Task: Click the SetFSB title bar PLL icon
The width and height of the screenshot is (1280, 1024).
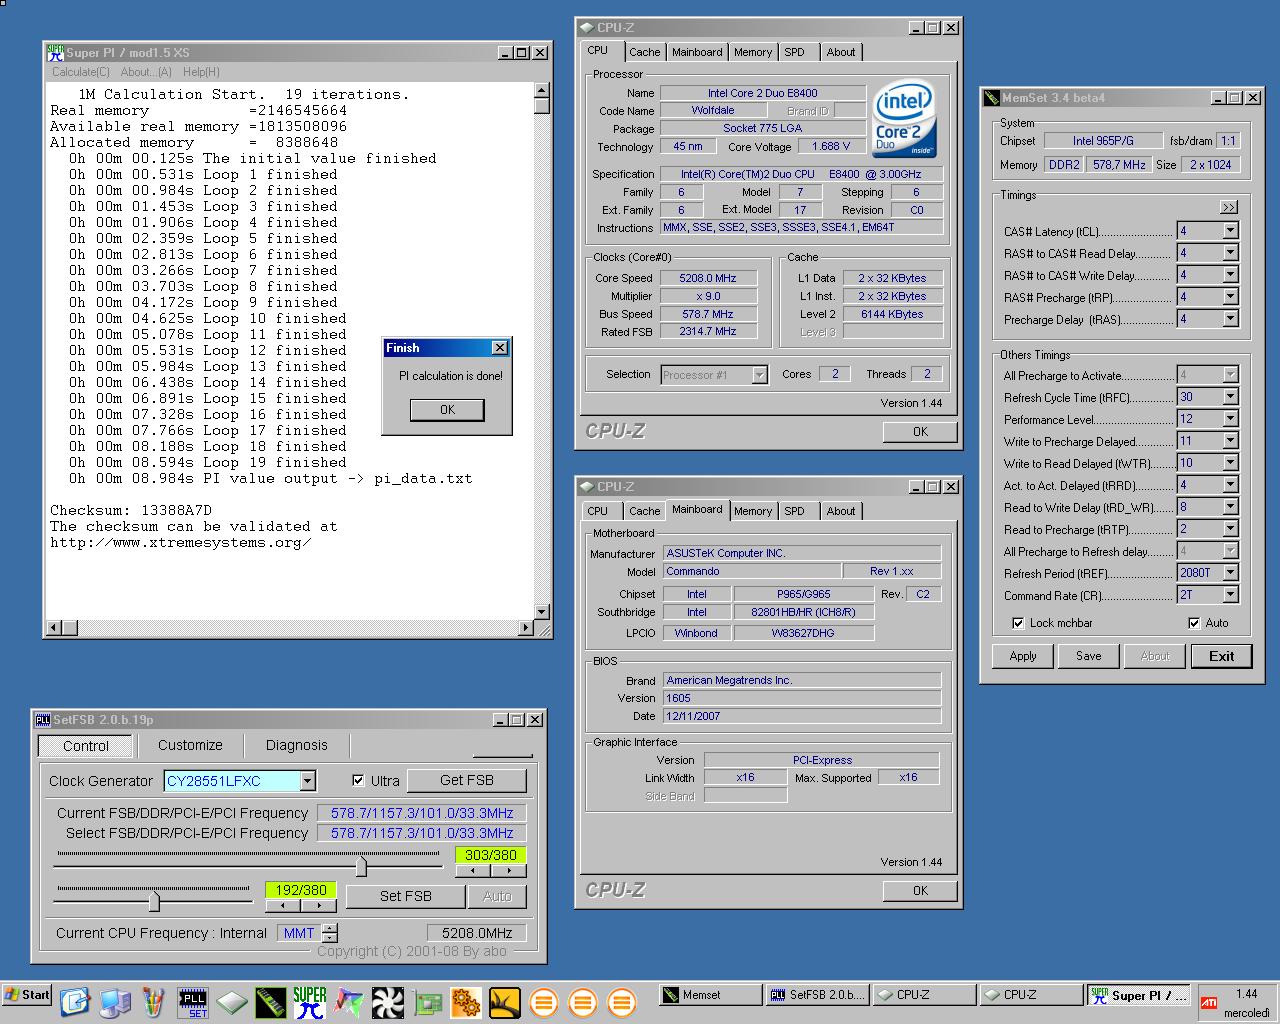Action: (x=43, y=719)
